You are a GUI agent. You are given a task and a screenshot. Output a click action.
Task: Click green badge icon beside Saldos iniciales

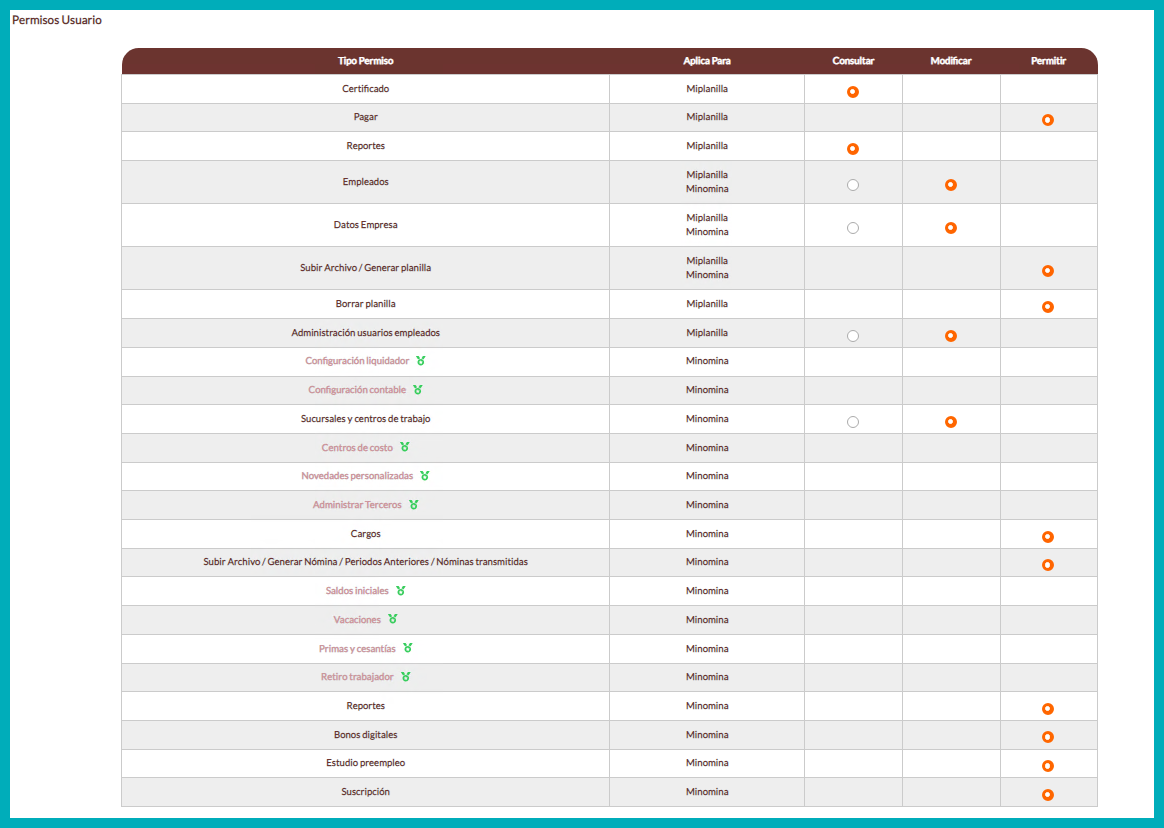pos(401,591)
